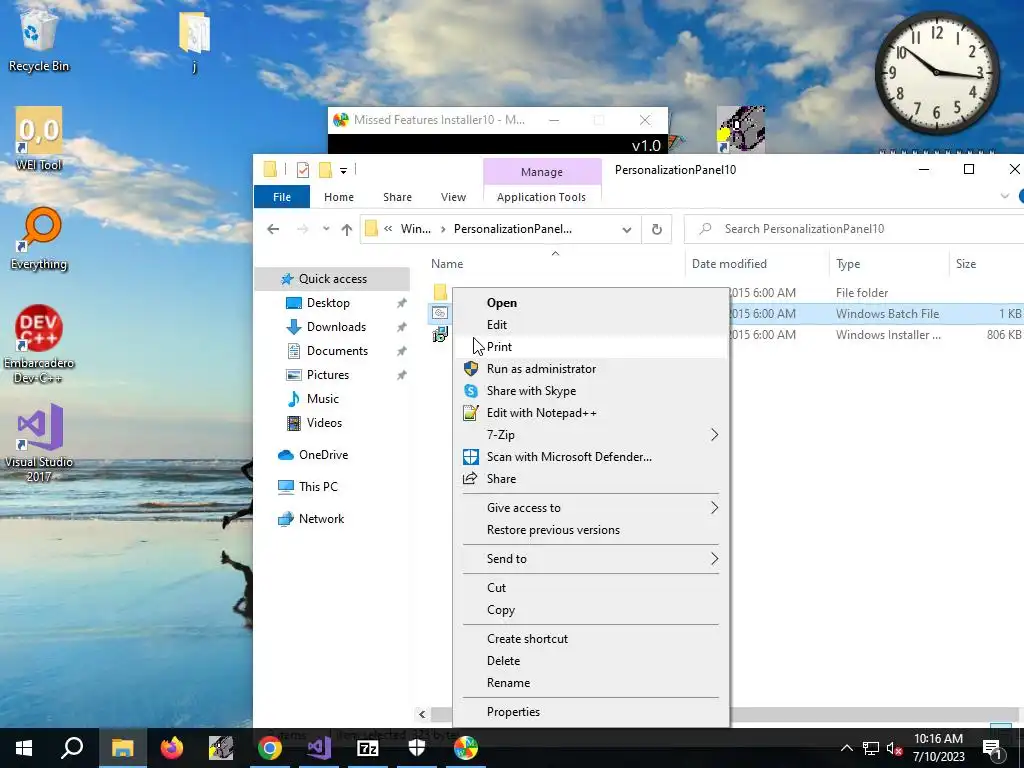Click the taskbar clock showing 10:16 AM
The height and width of the screenshot is (768, 1024).
click(938, 748)
